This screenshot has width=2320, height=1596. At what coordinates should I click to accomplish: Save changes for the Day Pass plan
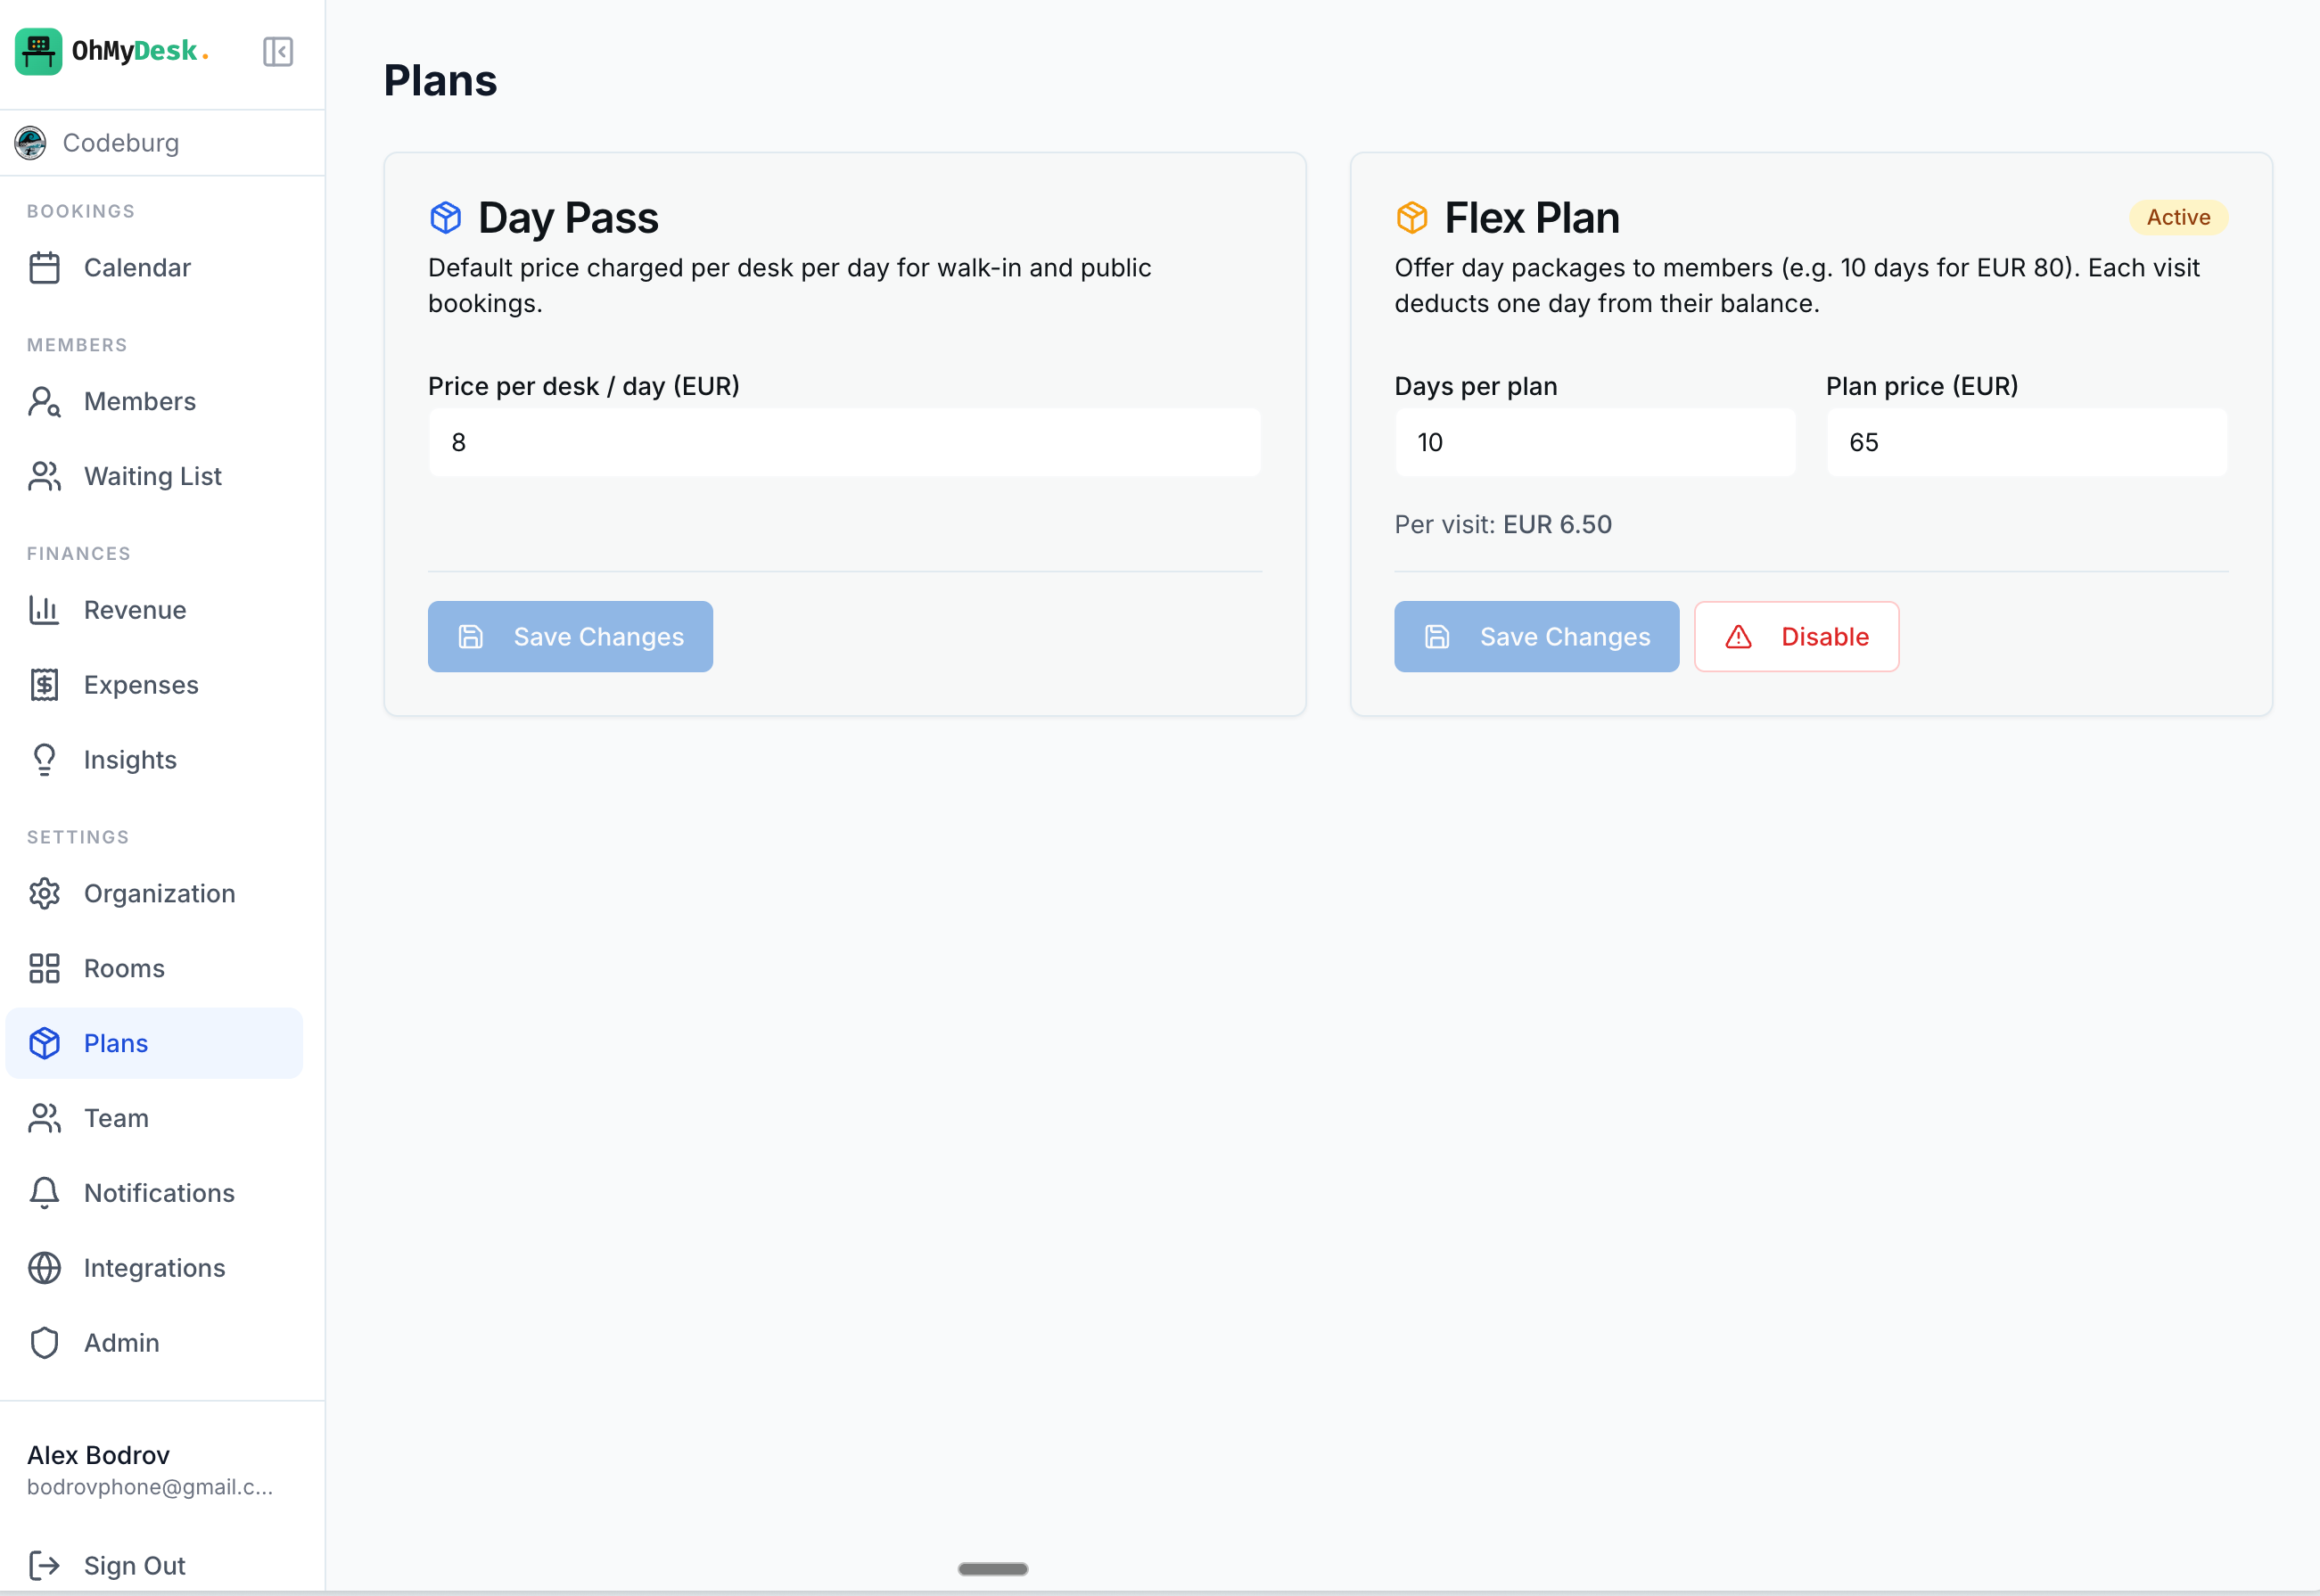tap(570, 636)
